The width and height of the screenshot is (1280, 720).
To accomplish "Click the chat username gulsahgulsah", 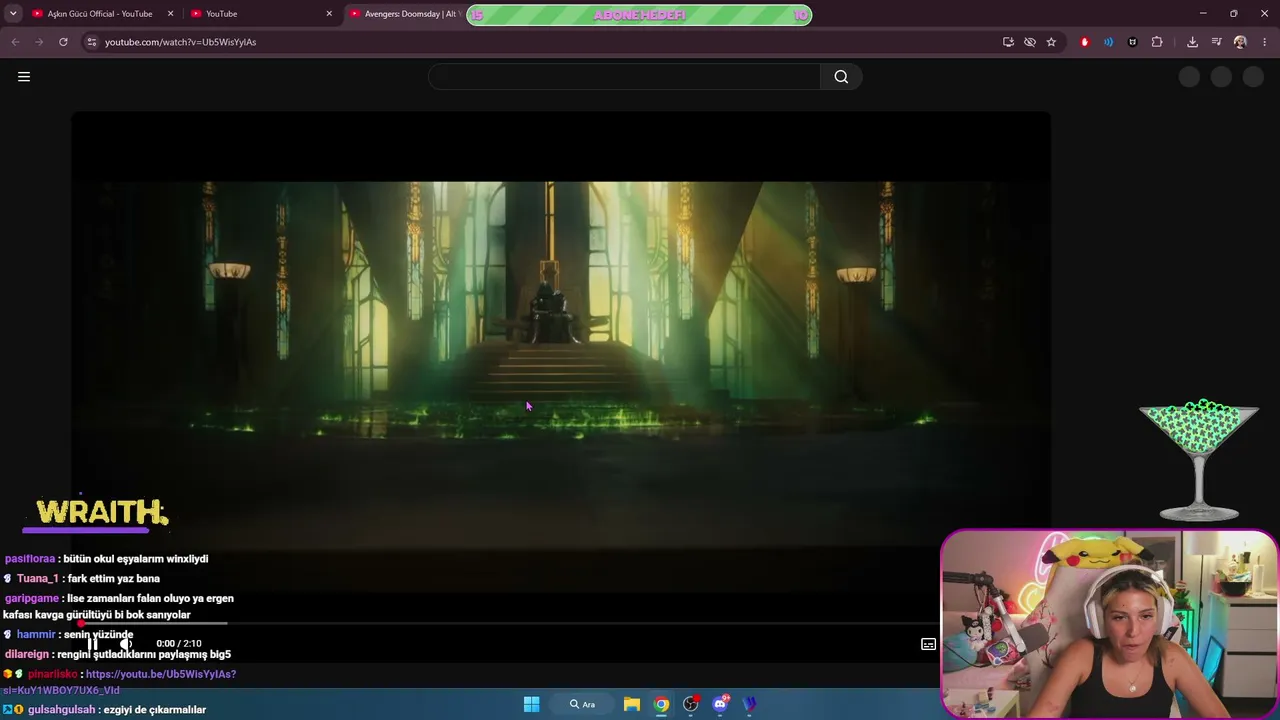I will pos(62,710).
